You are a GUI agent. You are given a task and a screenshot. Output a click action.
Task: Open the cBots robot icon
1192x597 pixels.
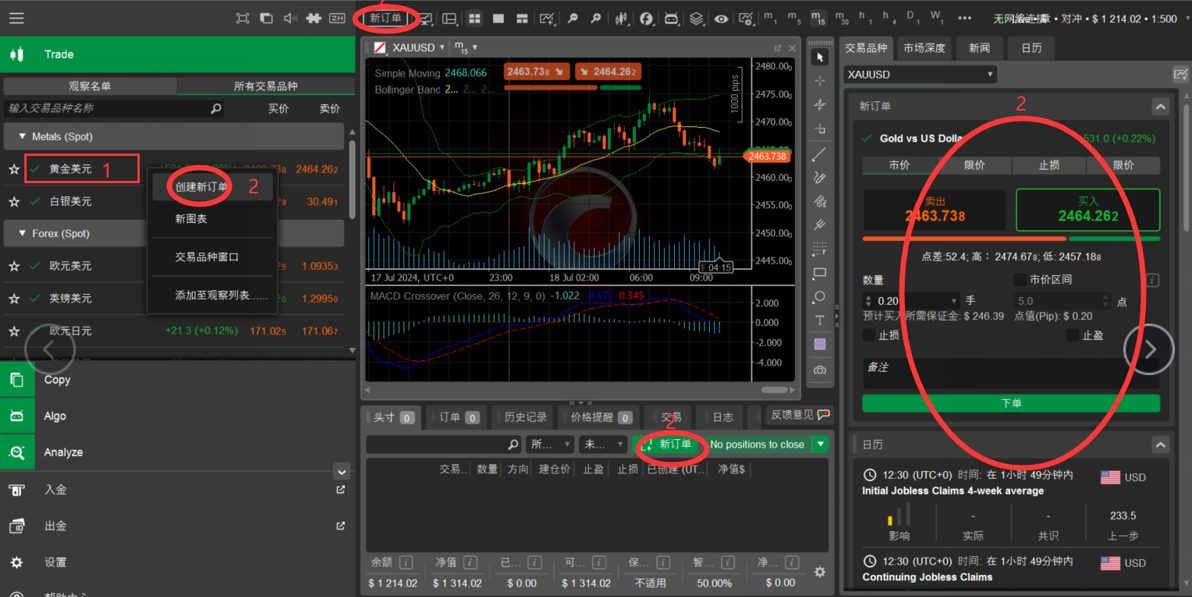click(x=671, y=18)
